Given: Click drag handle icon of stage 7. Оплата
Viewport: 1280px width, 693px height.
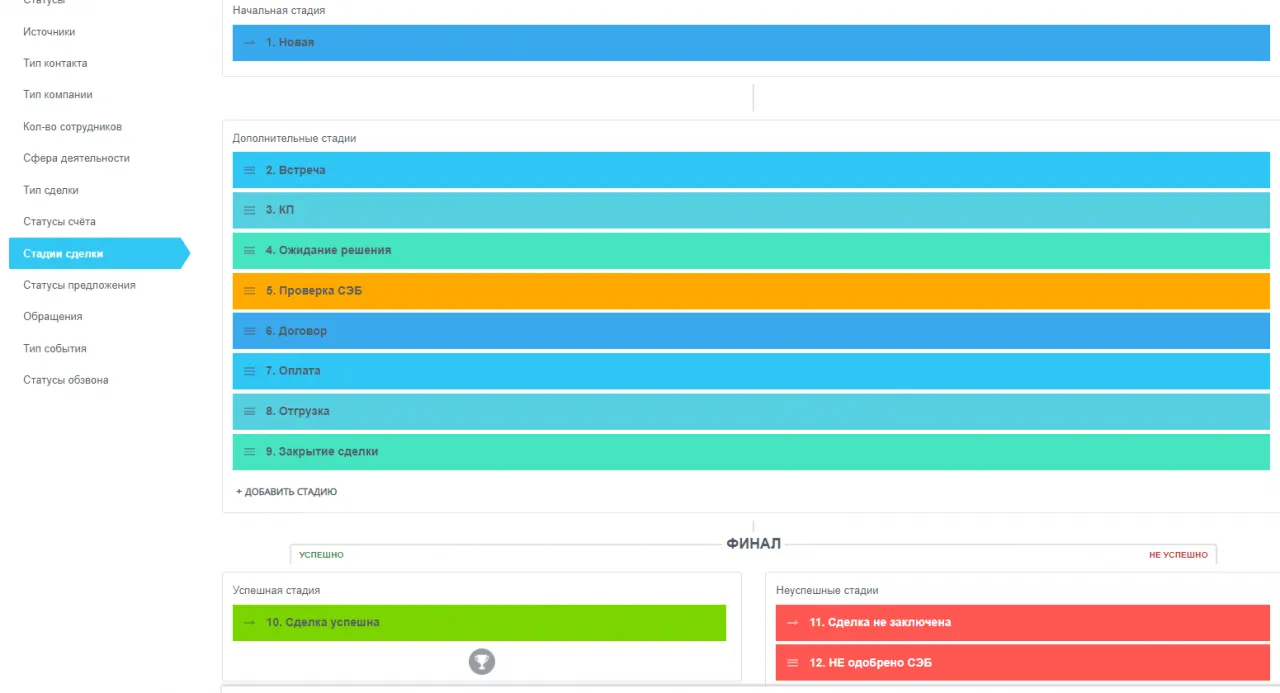Looking at the screenshot, I should pos(250,371).
